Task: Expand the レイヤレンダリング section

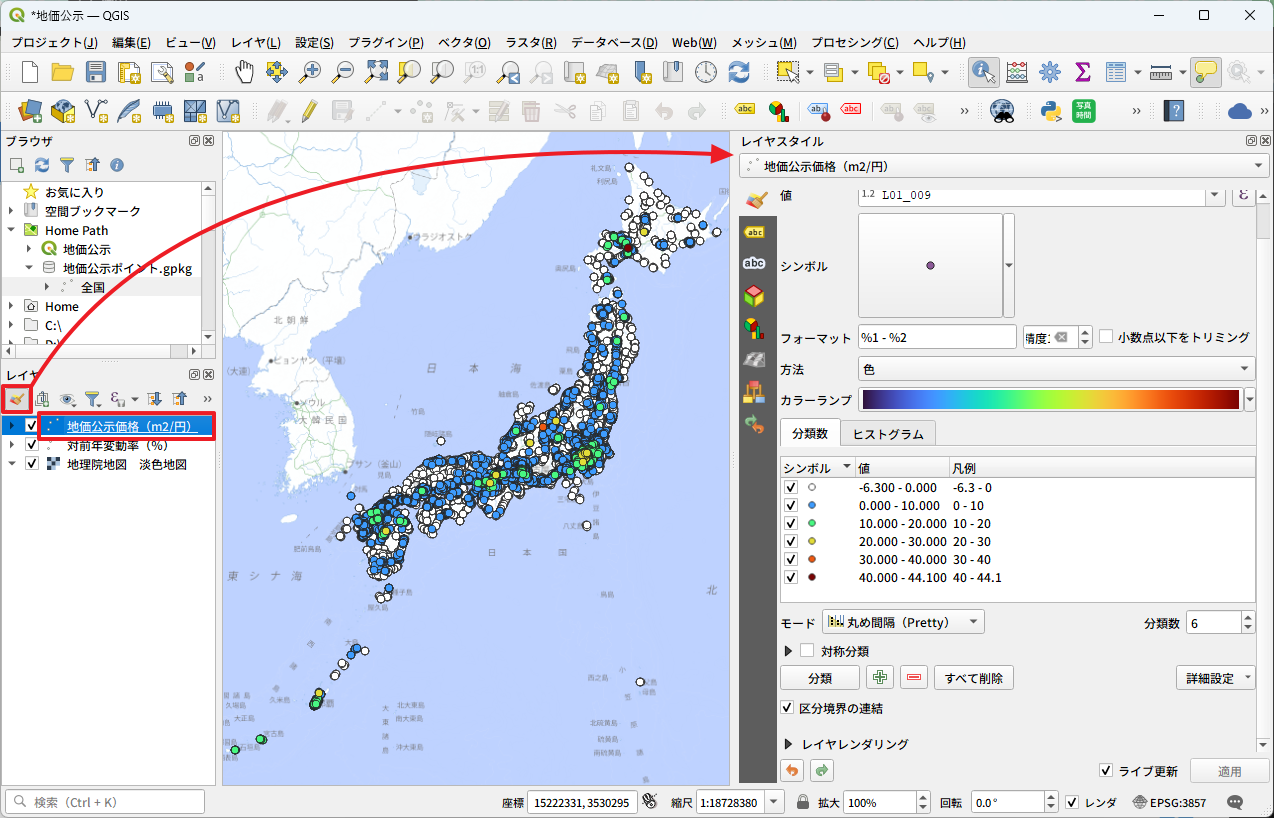Action: 789,744
